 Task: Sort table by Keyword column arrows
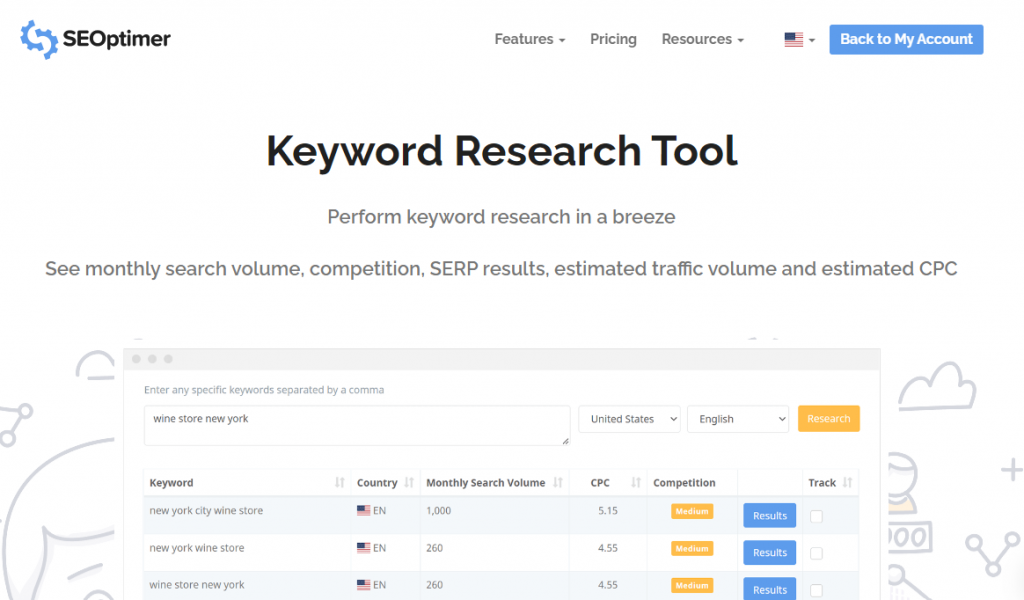(340, 483)
